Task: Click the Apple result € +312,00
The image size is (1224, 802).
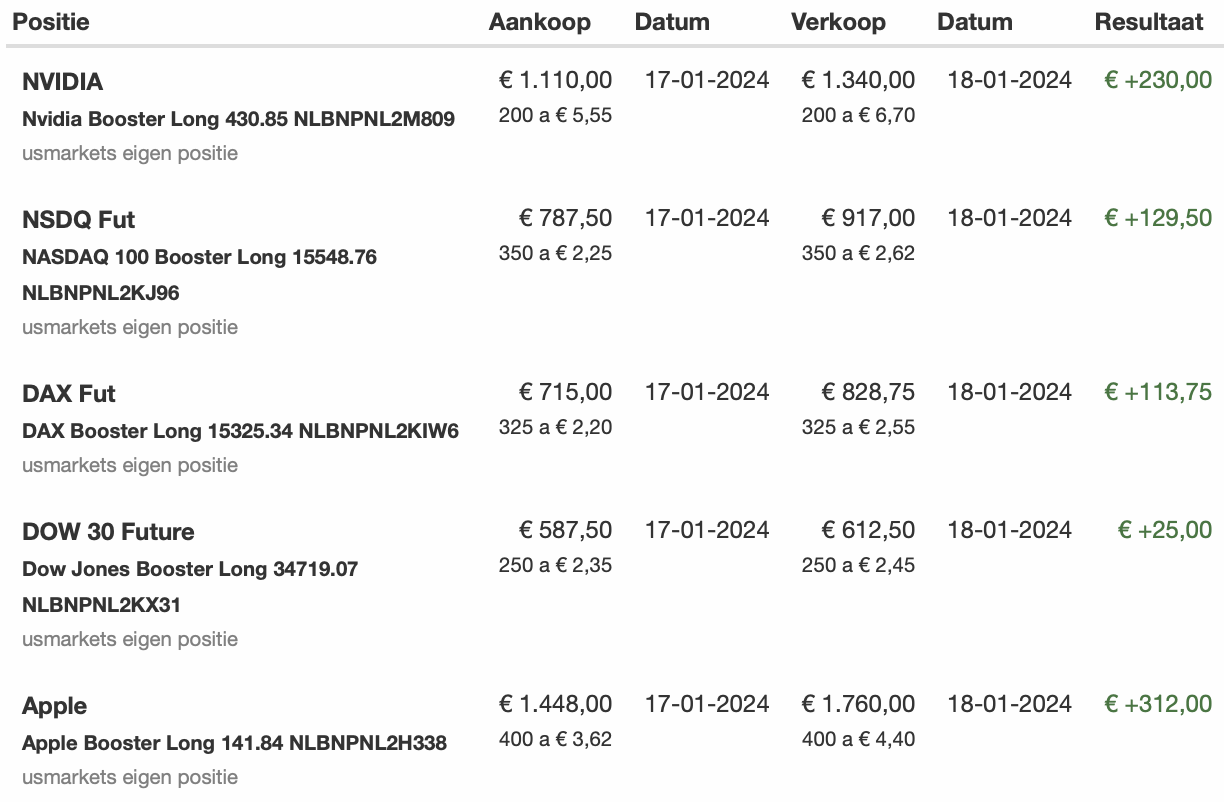Action: 1158,704
